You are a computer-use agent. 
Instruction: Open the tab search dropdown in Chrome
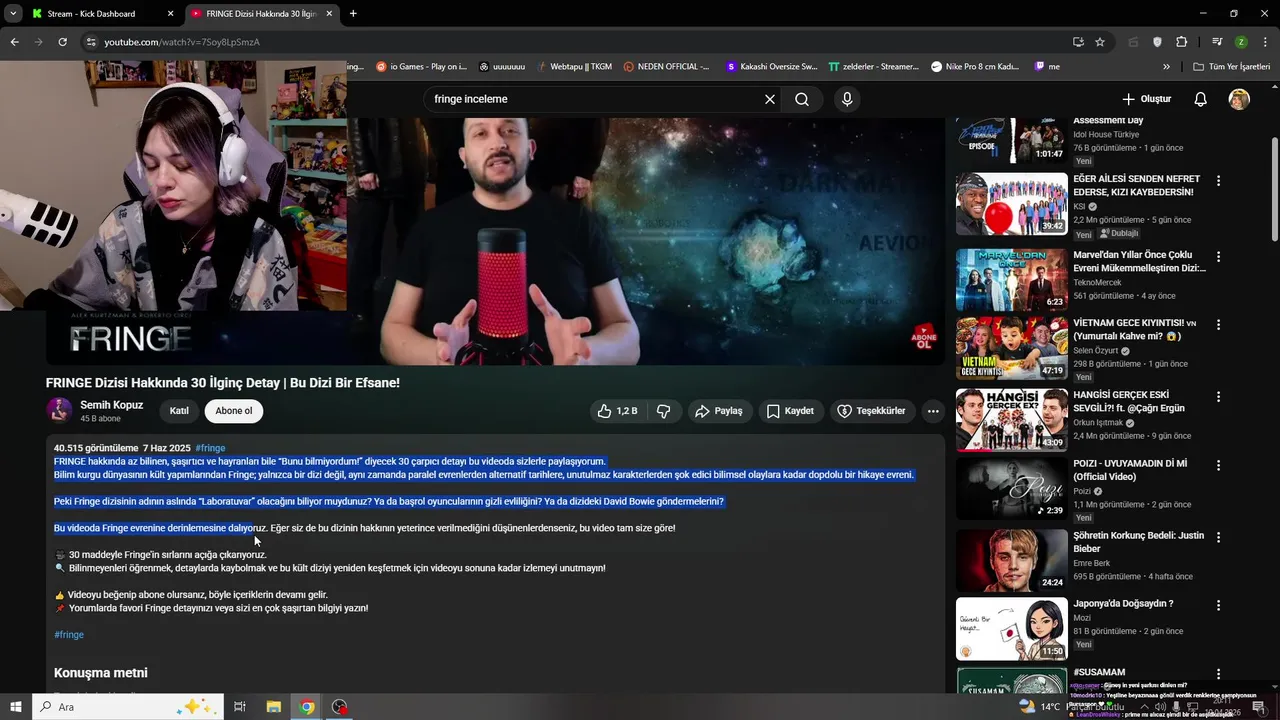pyautogui.click(x=13, y=13)
